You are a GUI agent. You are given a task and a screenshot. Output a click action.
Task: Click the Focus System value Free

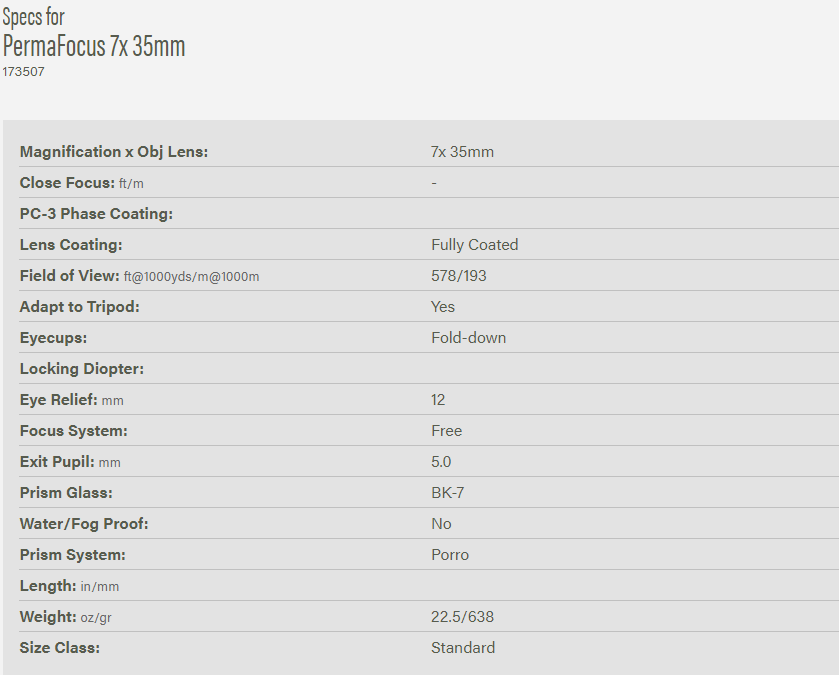446,431
